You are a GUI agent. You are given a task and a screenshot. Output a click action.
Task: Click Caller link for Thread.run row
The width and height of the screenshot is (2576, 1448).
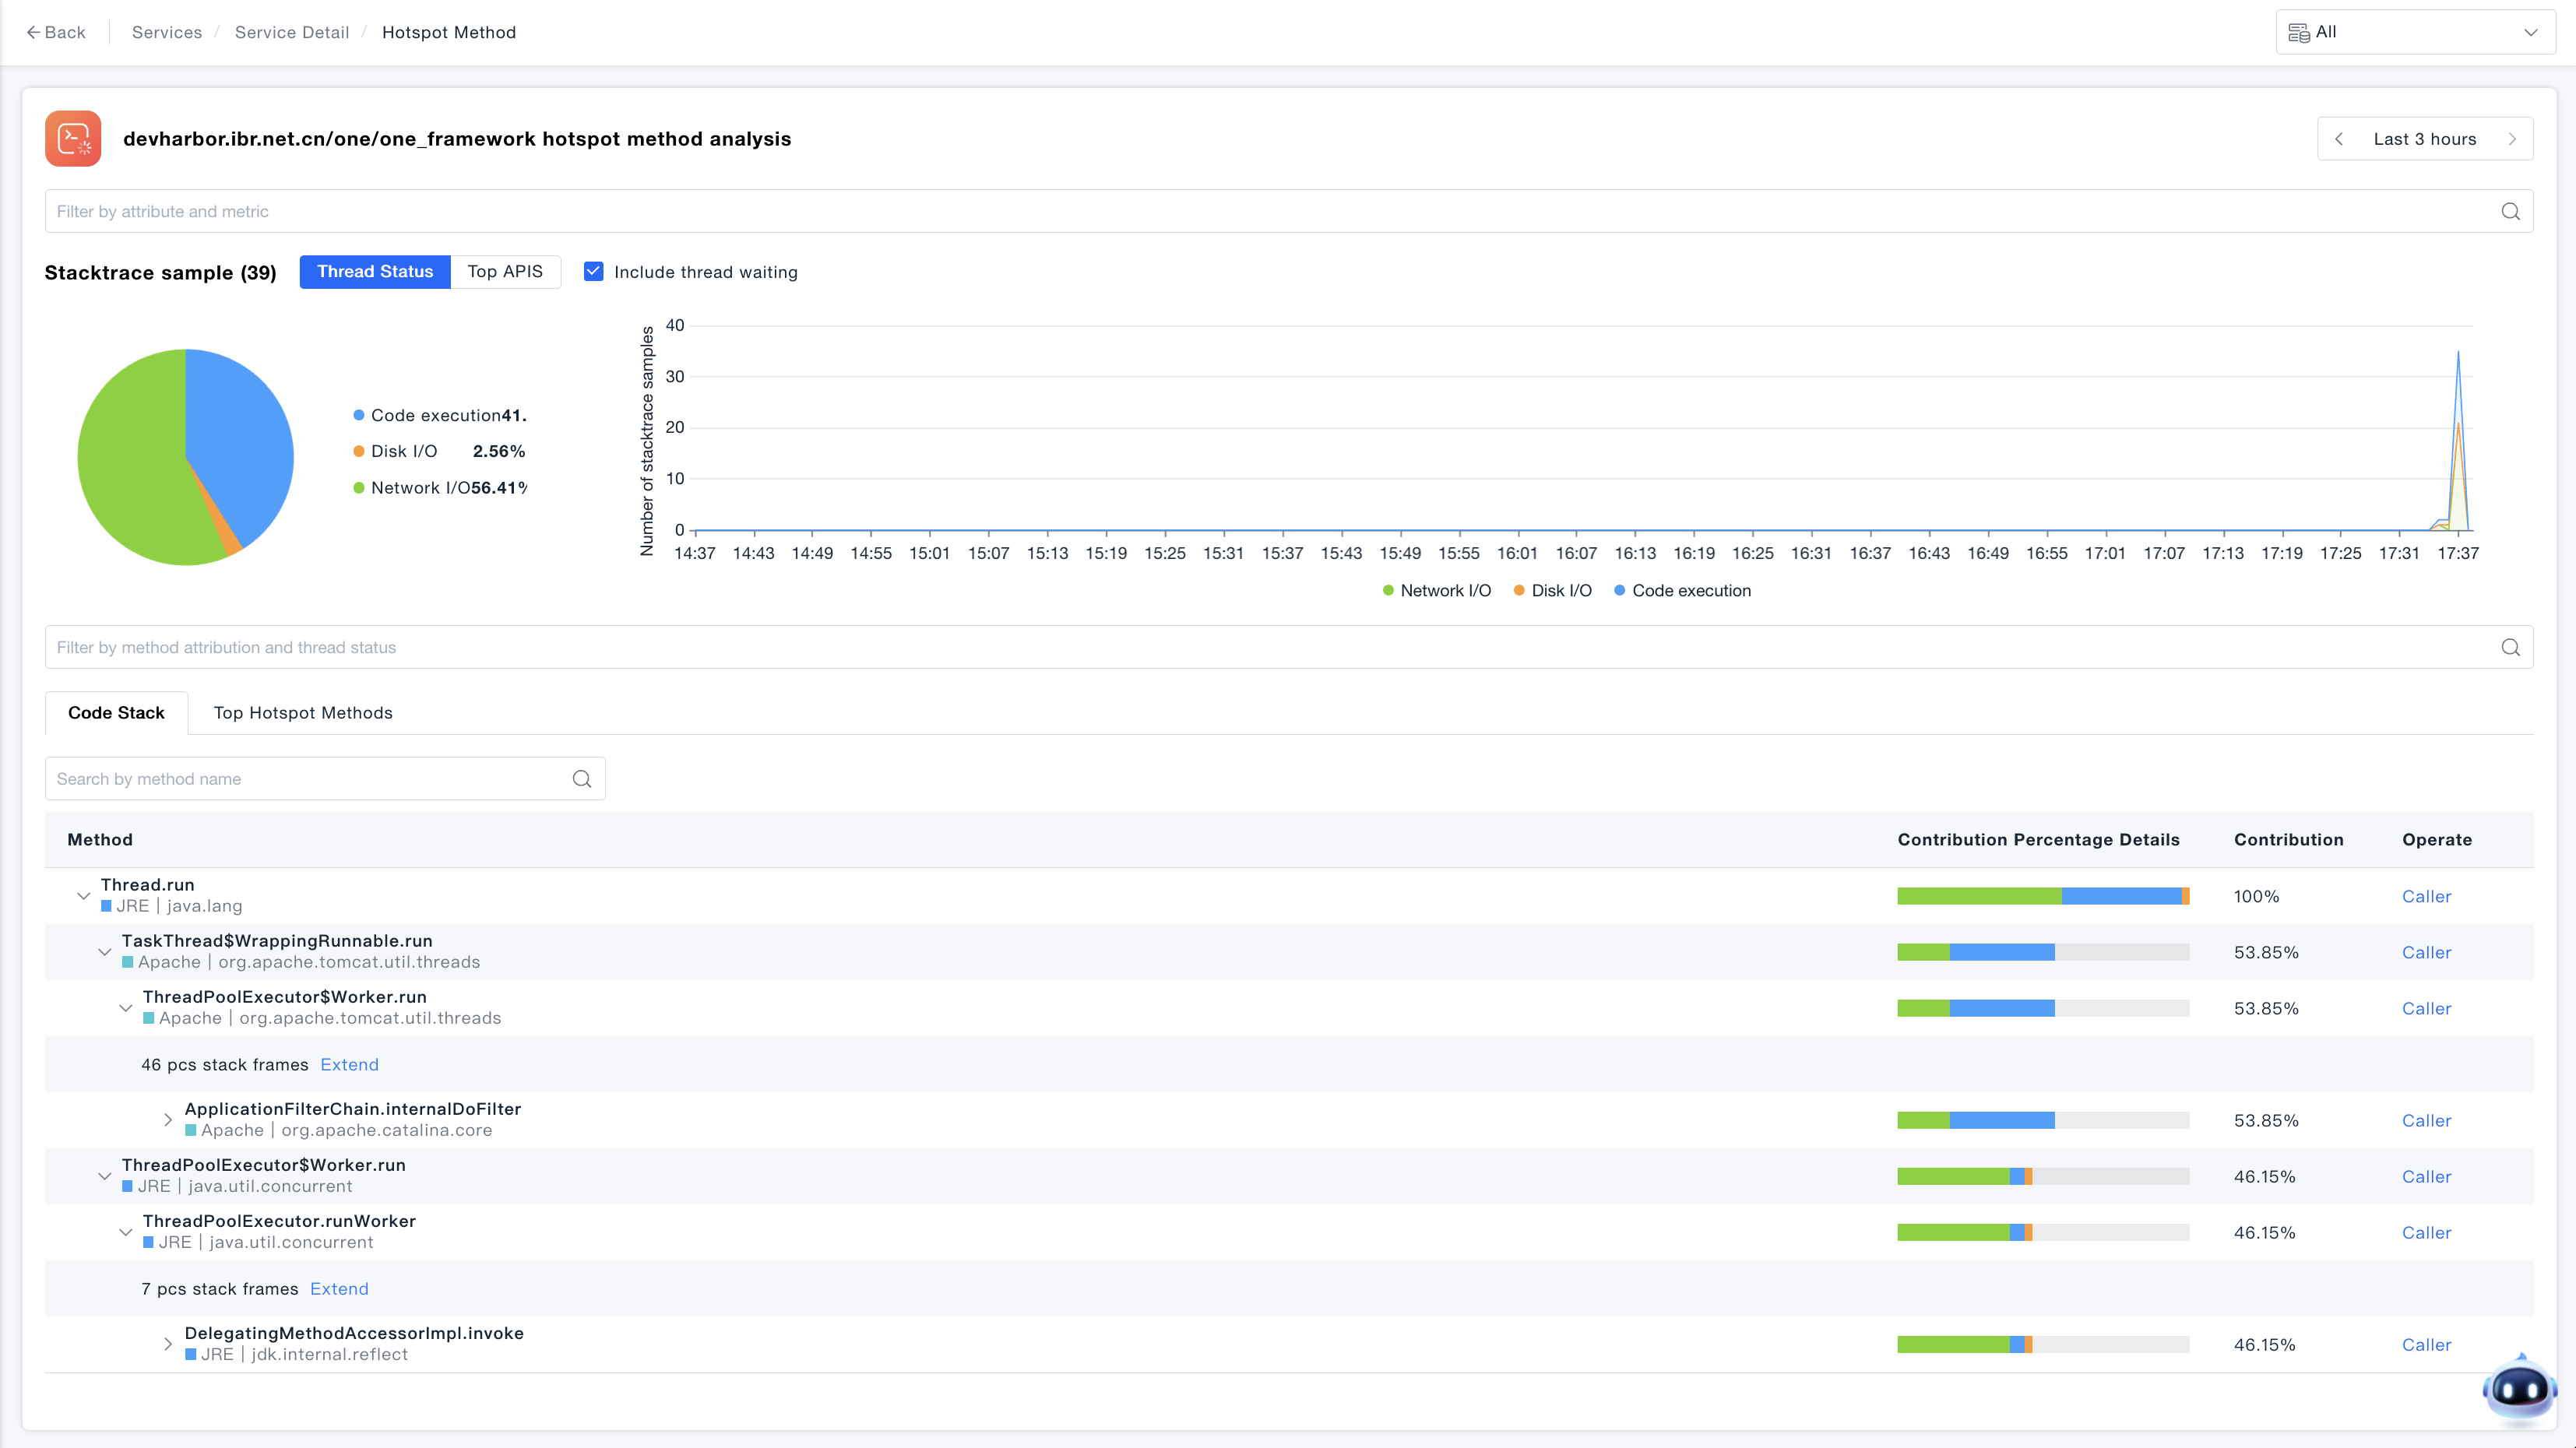pyautogui.click(x=2426, y=897)
